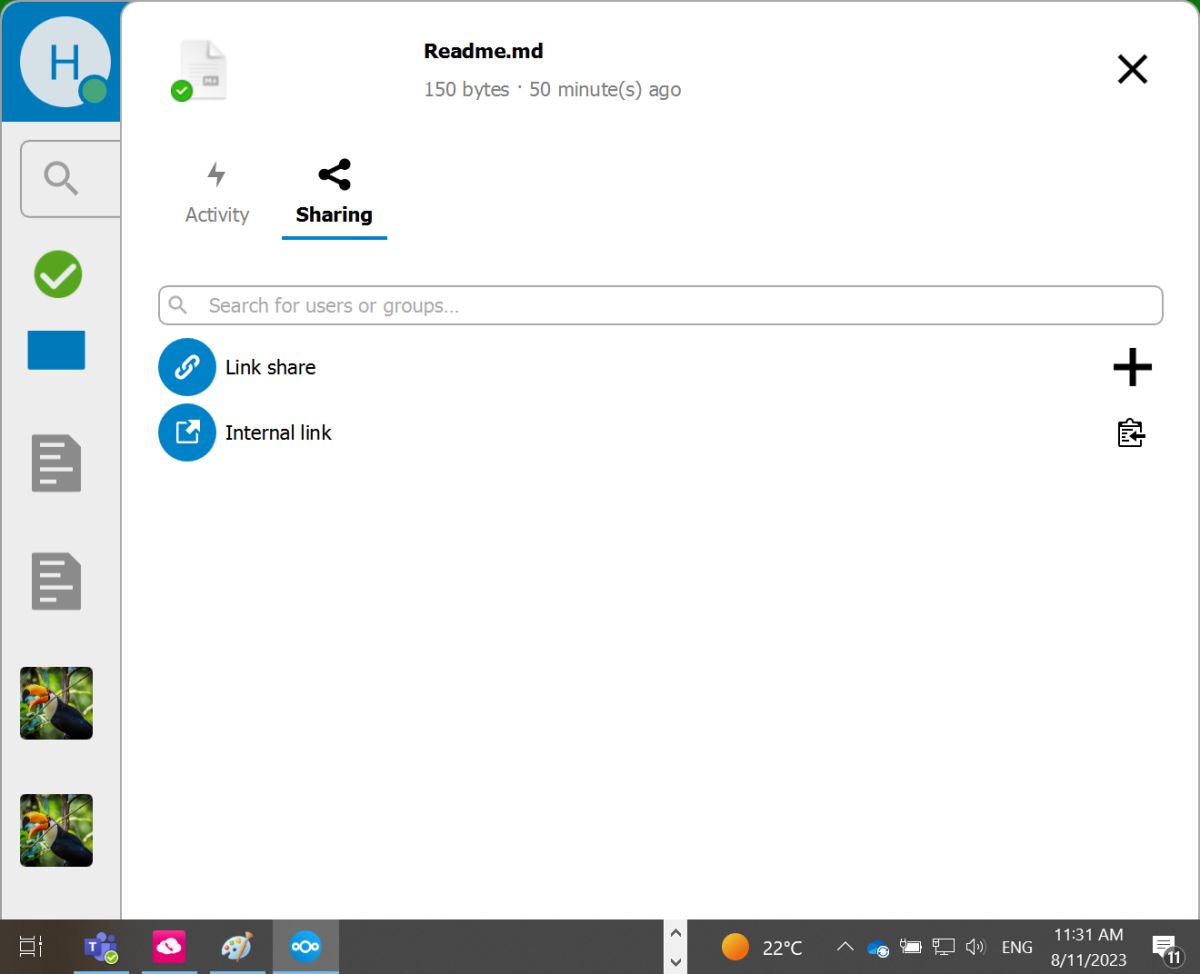Click the Readme.md file name

click(484, 51)
